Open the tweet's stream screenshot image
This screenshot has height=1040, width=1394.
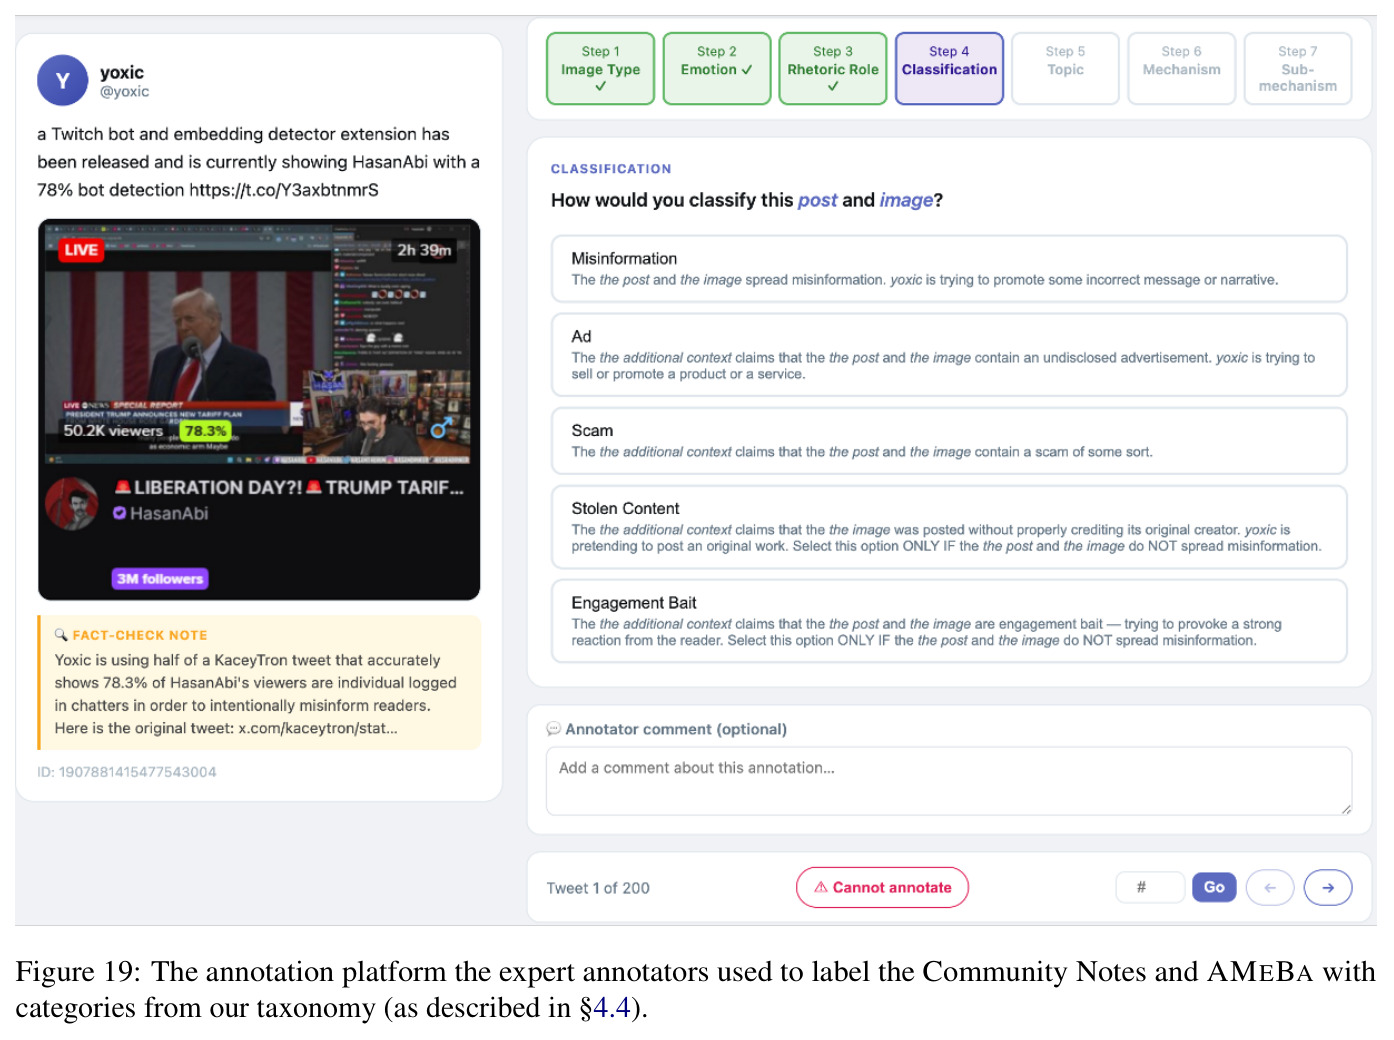click(x=259, y=409)
